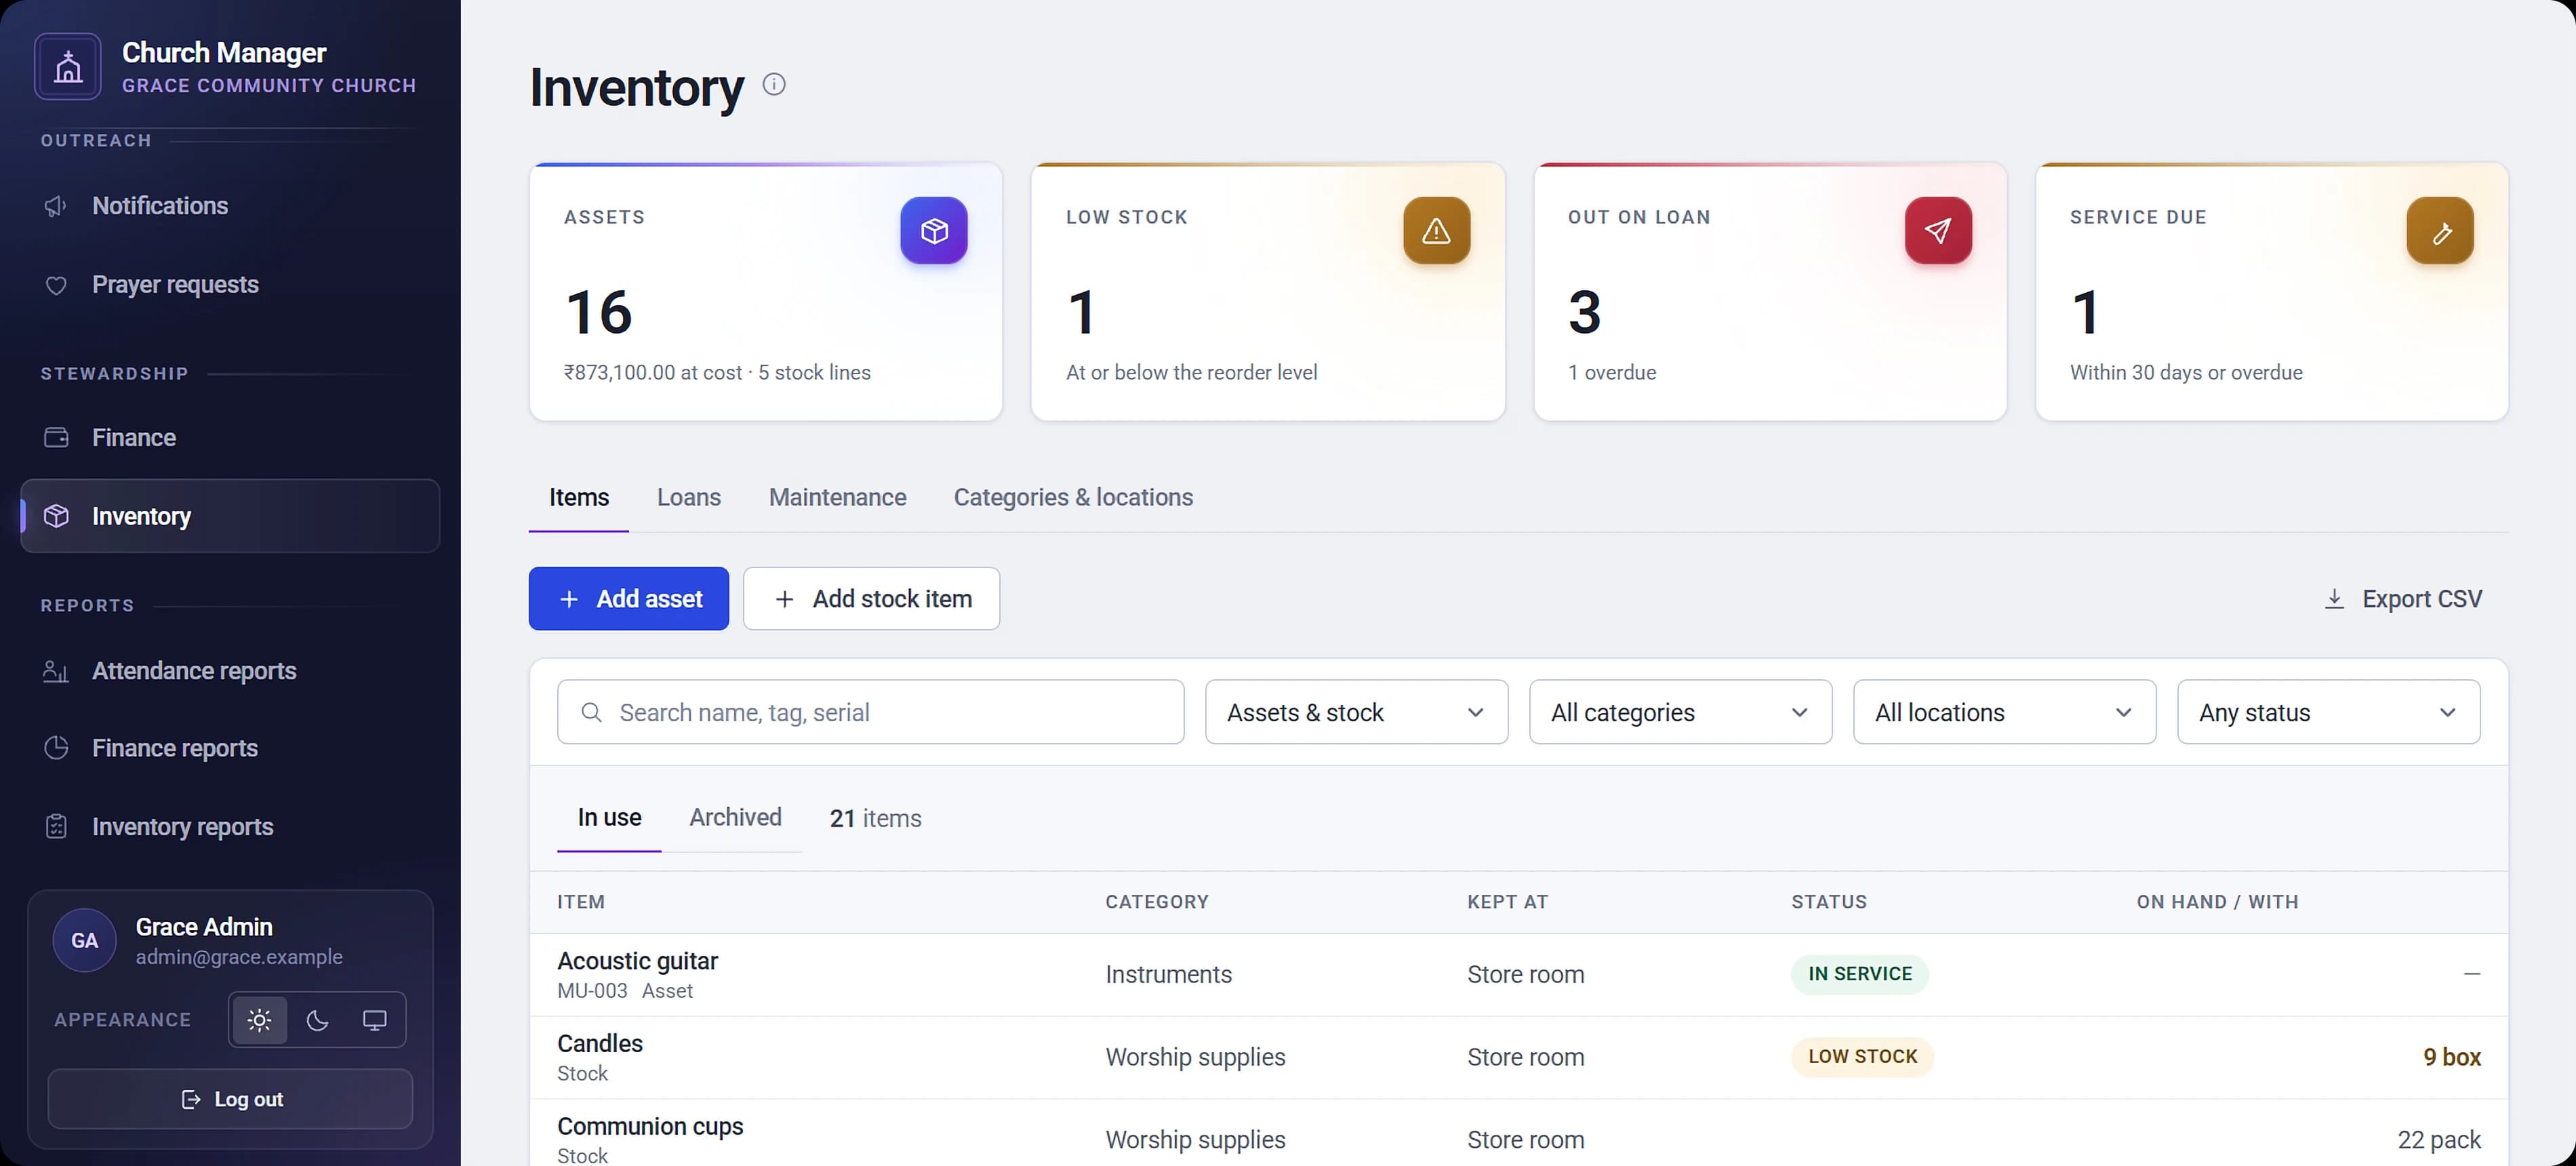Viewport: 2576px width, 1166px height.
Task: Click the STATUS column header
Action: pyautogui.click(x=1829, y=902)
